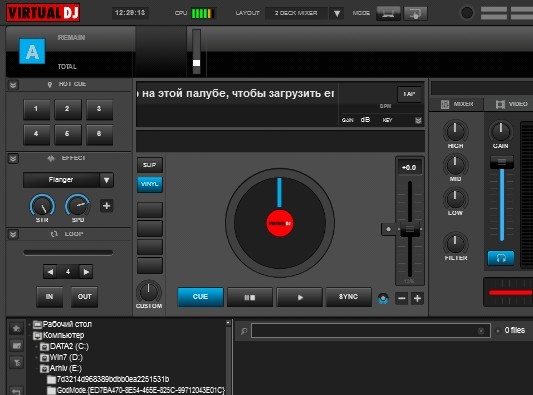Collapse the EFFECT panel

pyautogui.click(x=13, y=158)
